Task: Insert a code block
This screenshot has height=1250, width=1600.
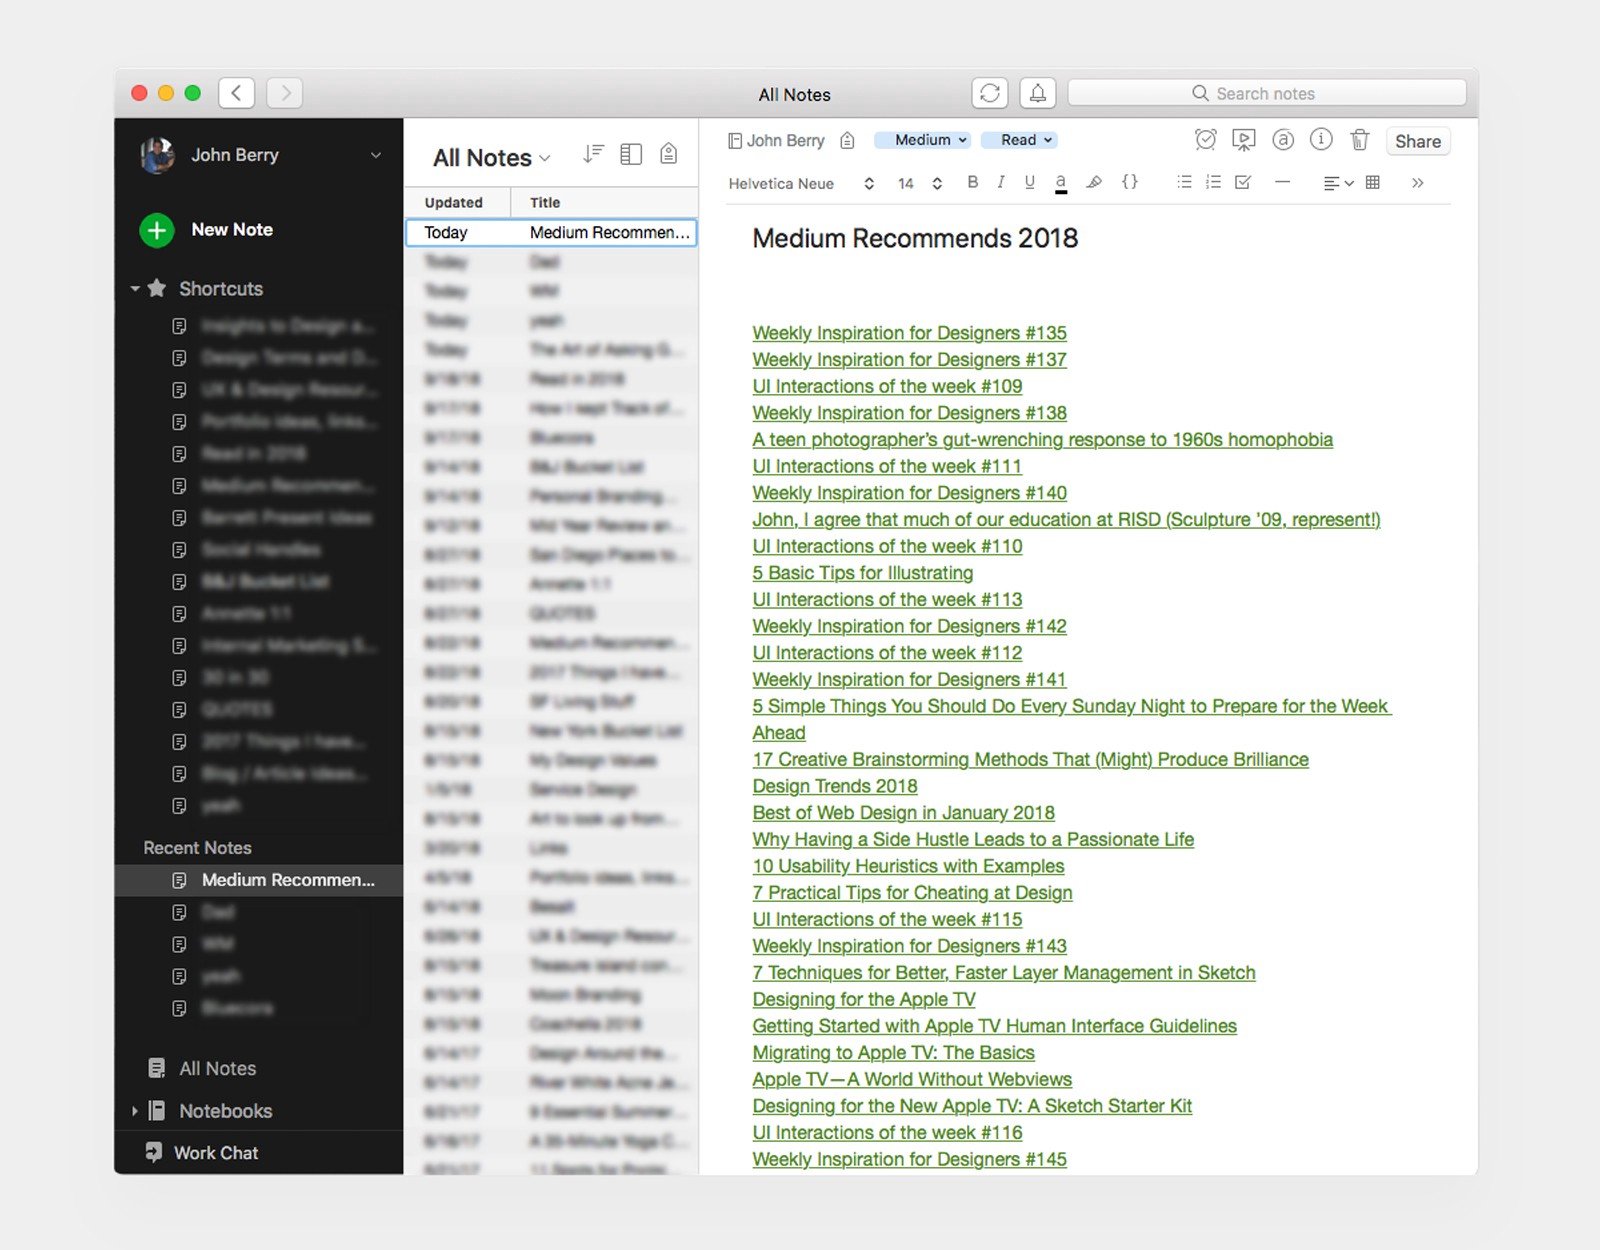Action: 1130,183
